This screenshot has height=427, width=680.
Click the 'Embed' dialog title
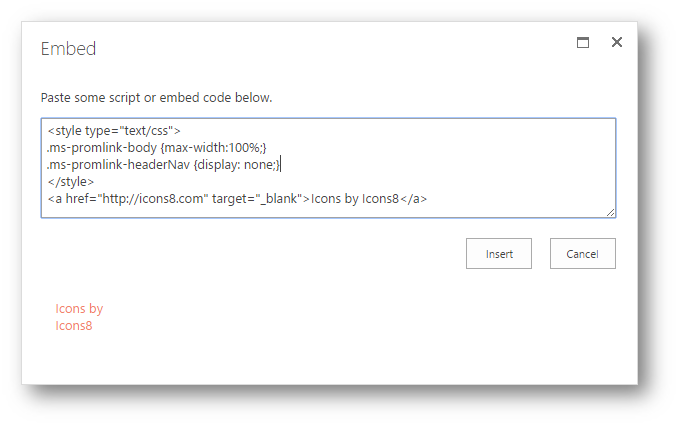[x=68, y=49]
